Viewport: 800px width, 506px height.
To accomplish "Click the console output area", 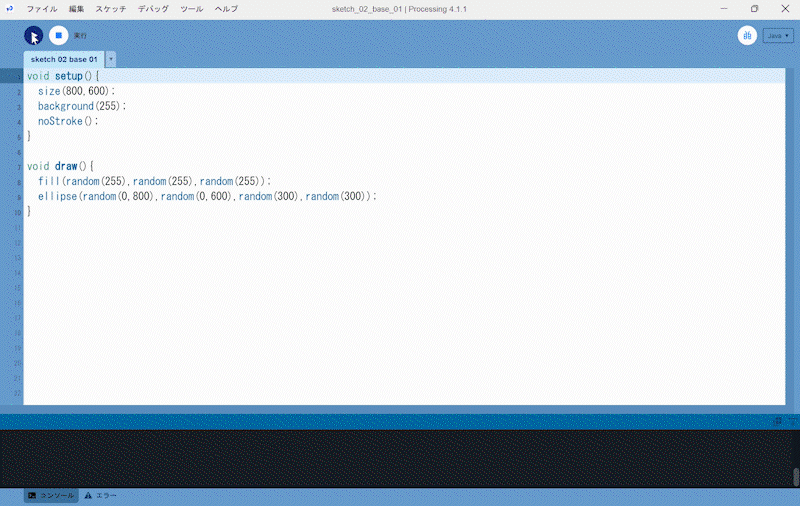I will pos(396,458).
